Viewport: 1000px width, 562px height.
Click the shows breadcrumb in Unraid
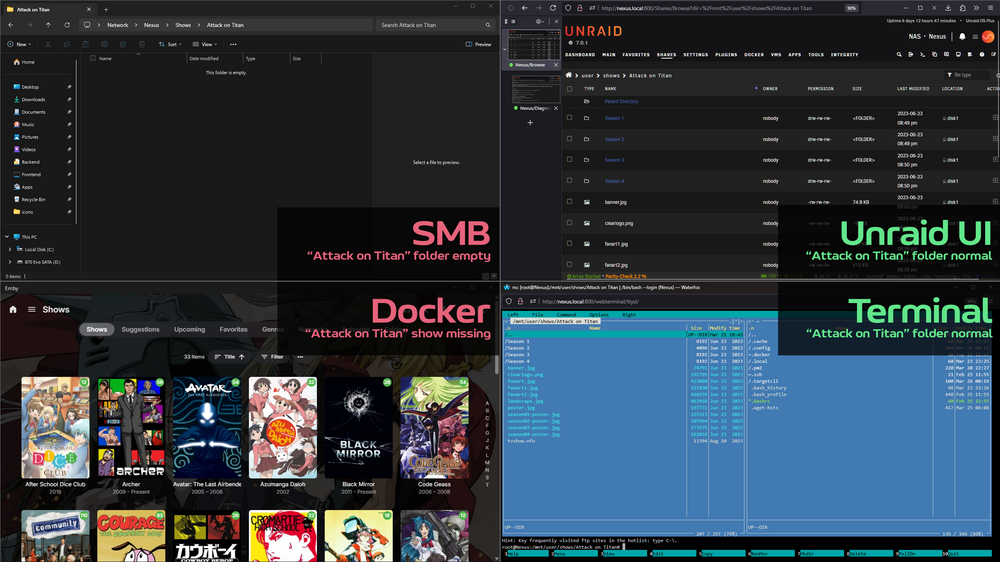[x=611, y=75]
